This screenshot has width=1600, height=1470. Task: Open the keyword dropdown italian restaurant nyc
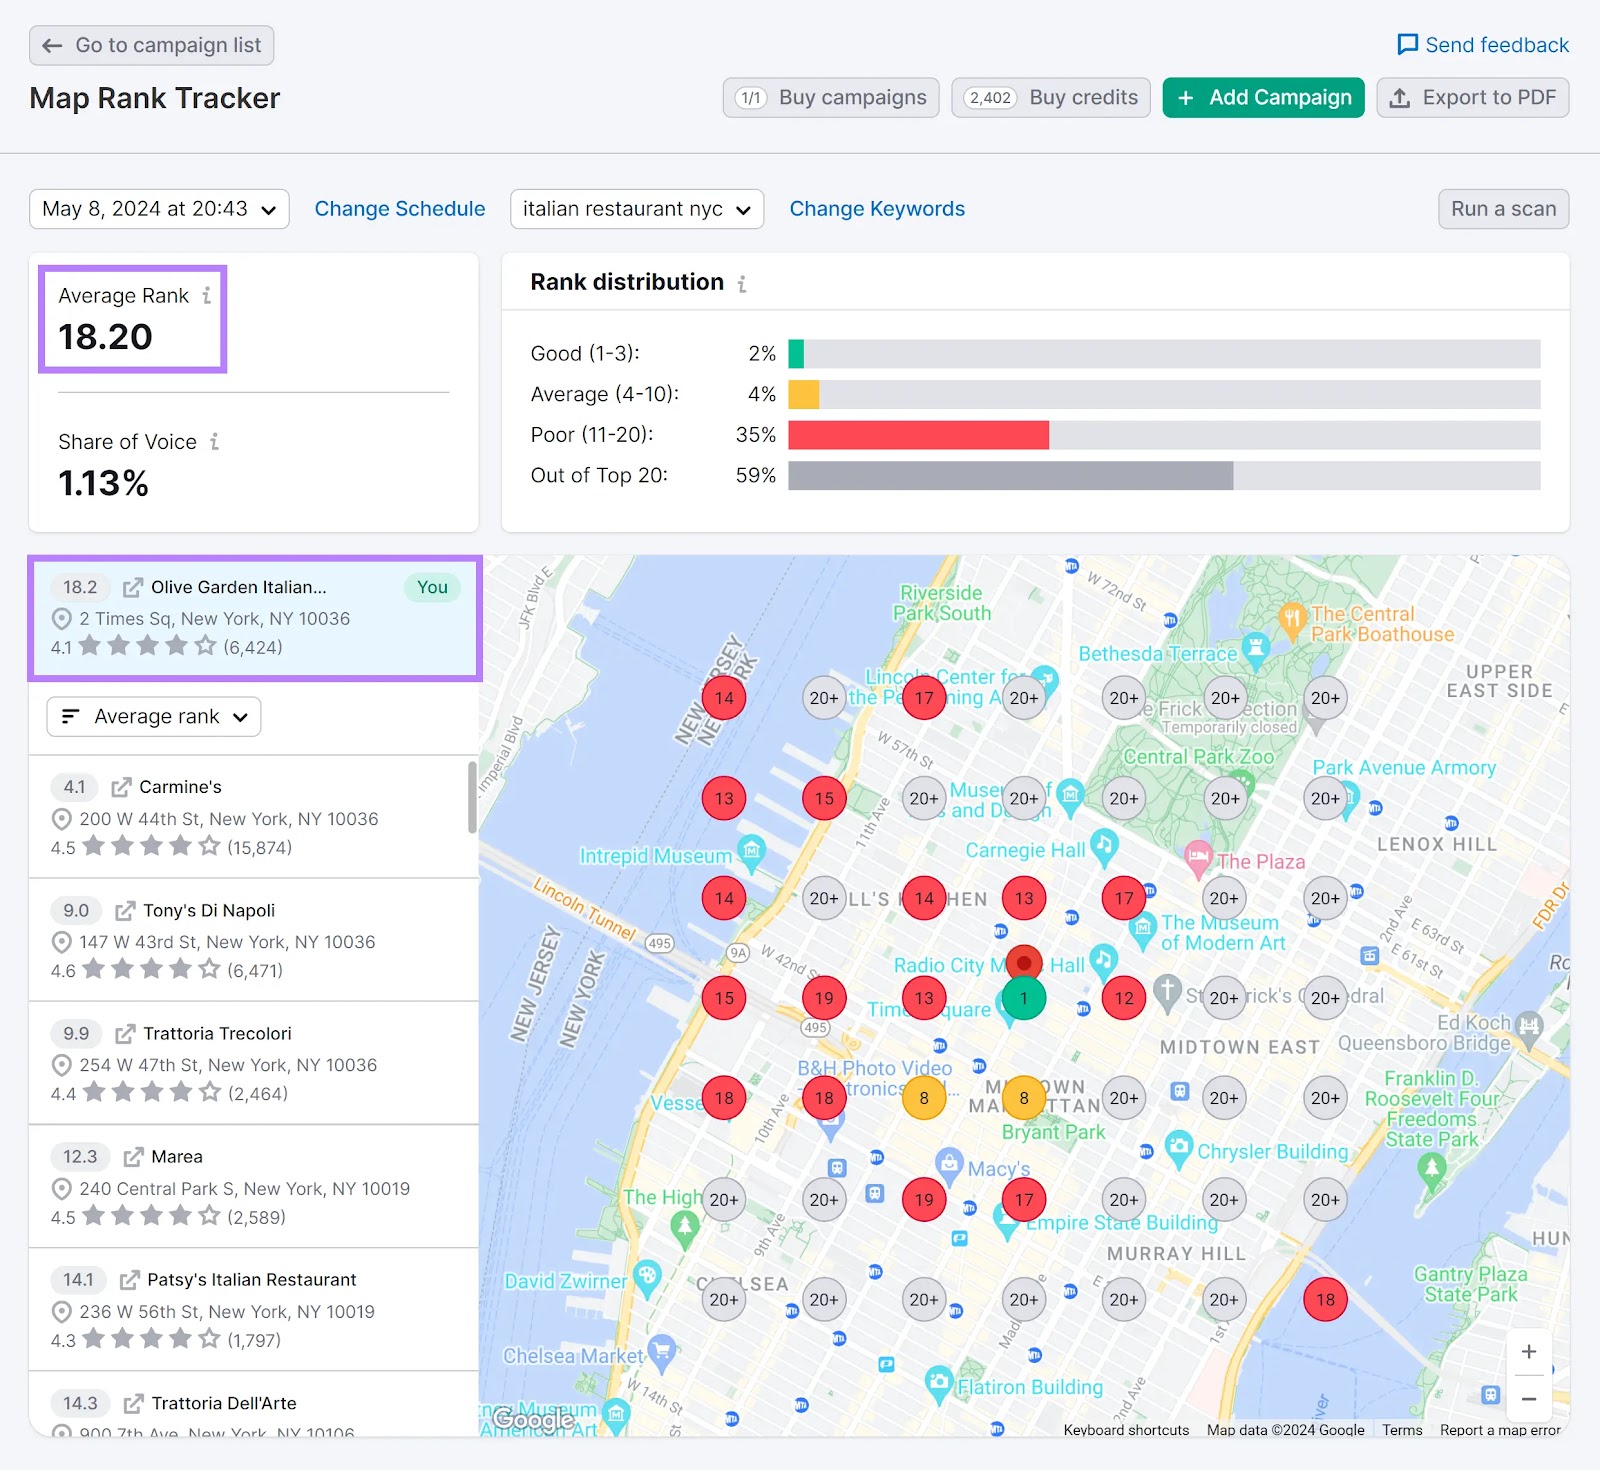click(637, 209)
